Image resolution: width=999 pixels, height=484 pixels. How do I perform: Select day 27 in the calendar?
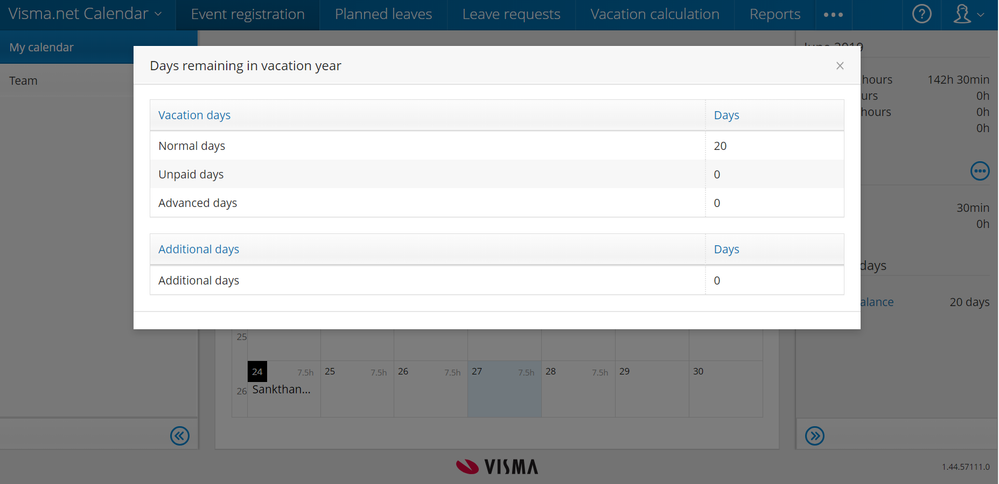(505, 389)
